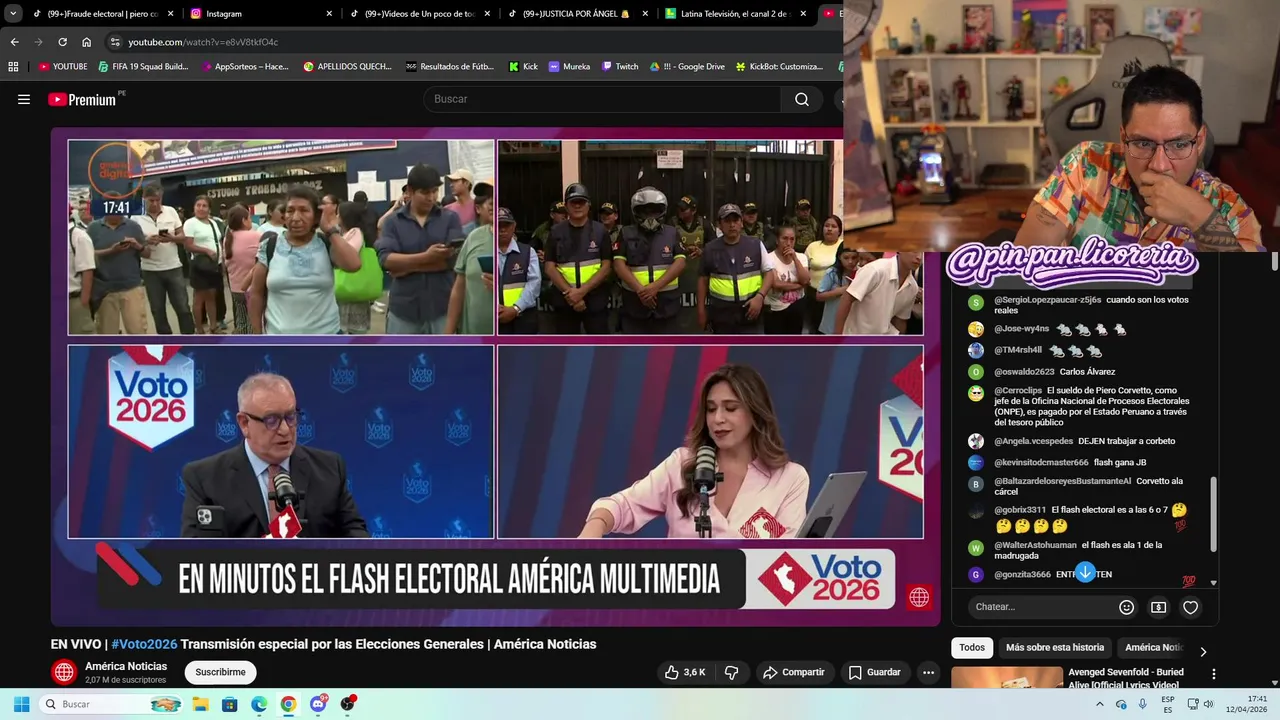1280x720 pixels.
Task: Close the Instagram tab
Action: pyautogui.click(x=329, y=14)
